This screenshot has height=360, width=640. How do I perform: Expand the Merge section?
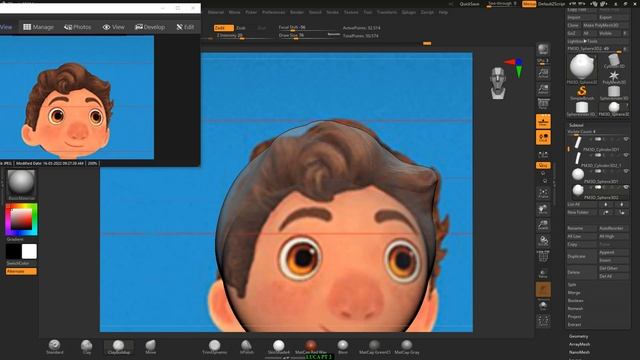[574, 293]
